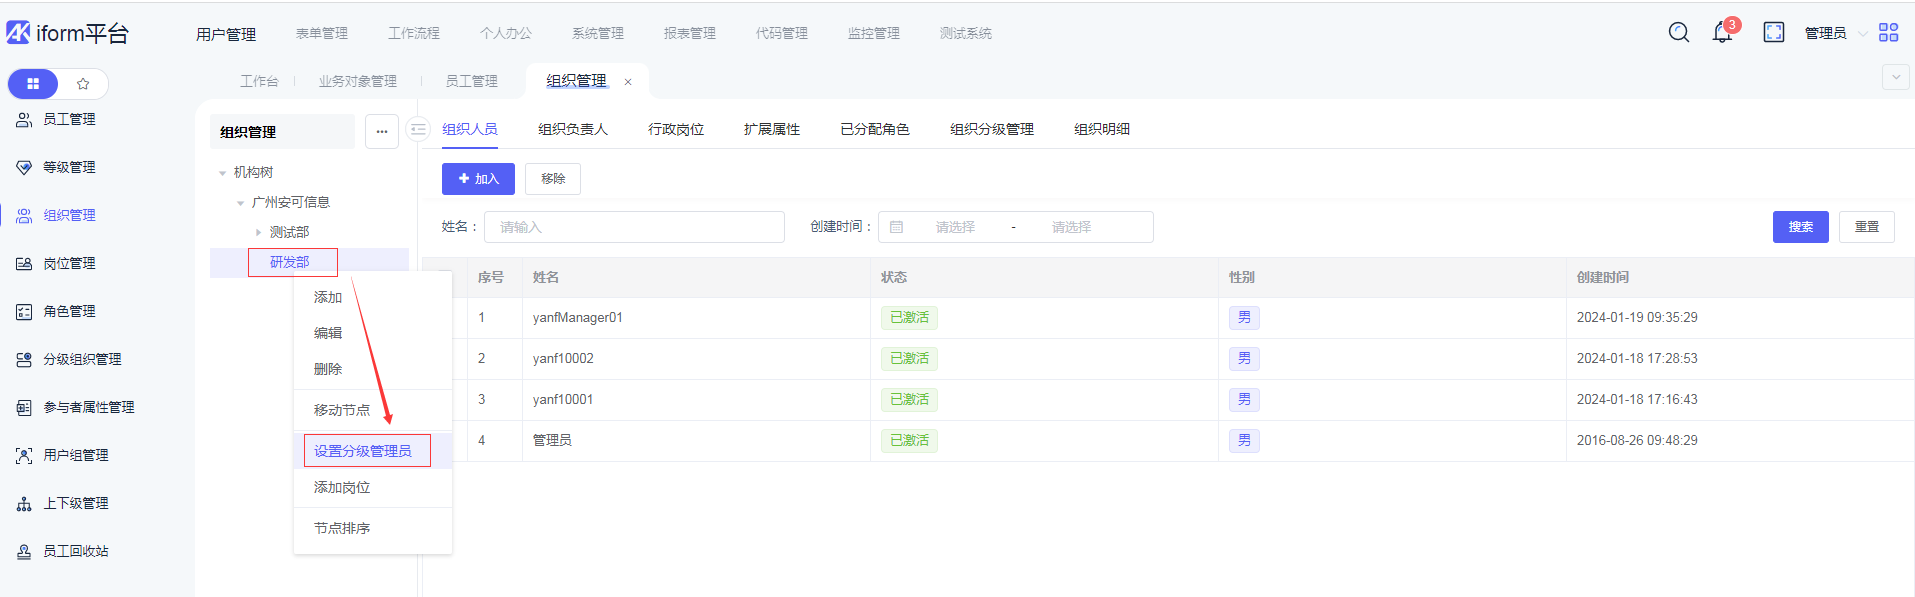Viewport: 1915px width, 597px height.
Task: Click the 姓名 input field
Action: (634, 227)
